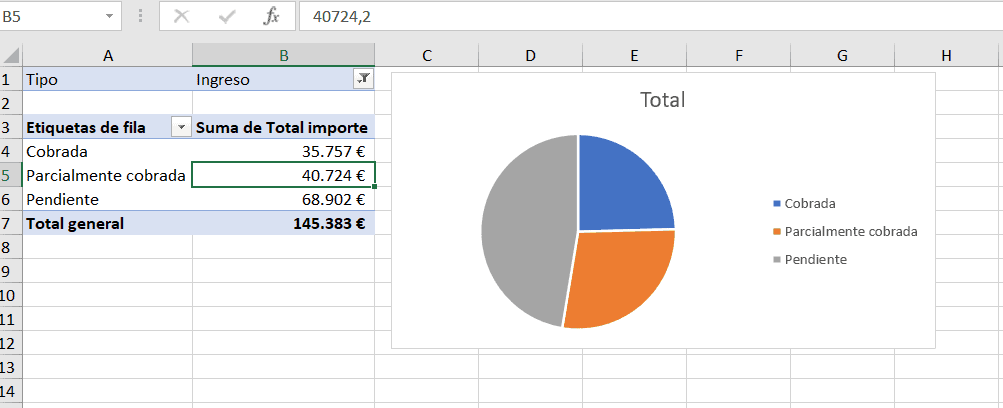Screen dimensions: 1003x408
Task: Select column F header
Action: [x=738, y=56]
